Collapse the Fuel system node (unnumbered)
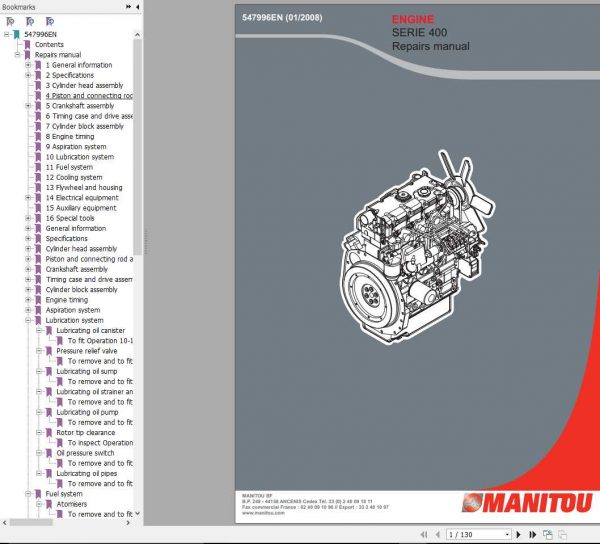The height and width of the screenshot is (544, 600). coord(28,494)
